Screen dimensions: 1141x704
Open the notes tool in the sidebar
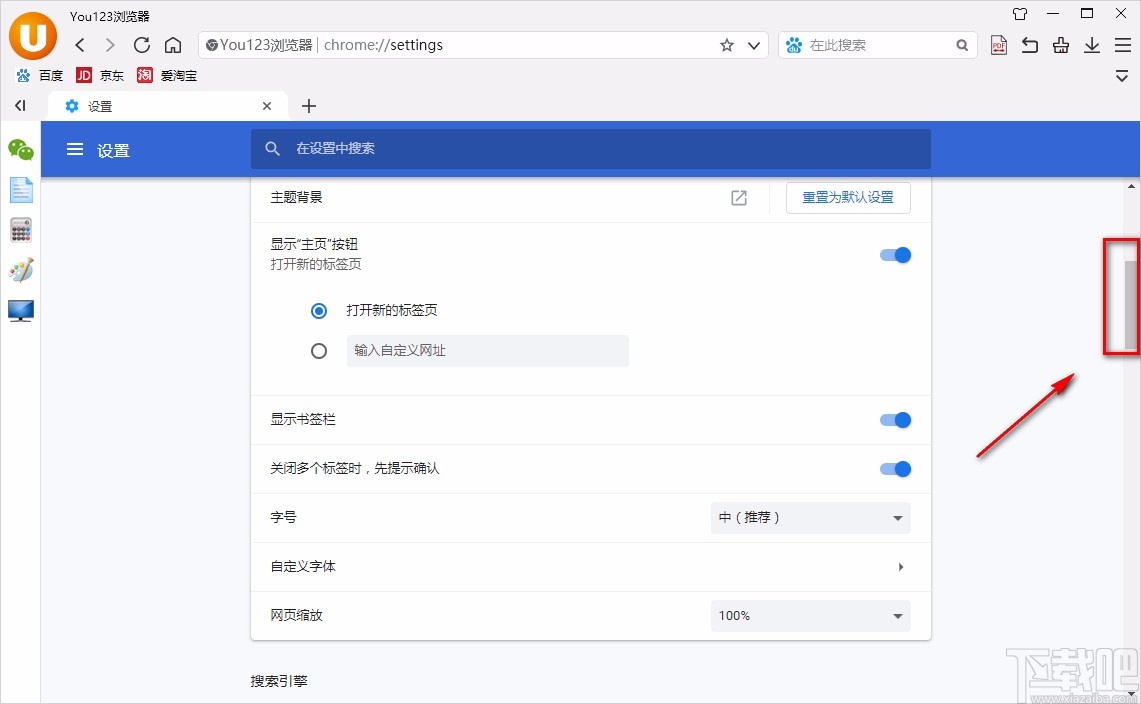20,189
